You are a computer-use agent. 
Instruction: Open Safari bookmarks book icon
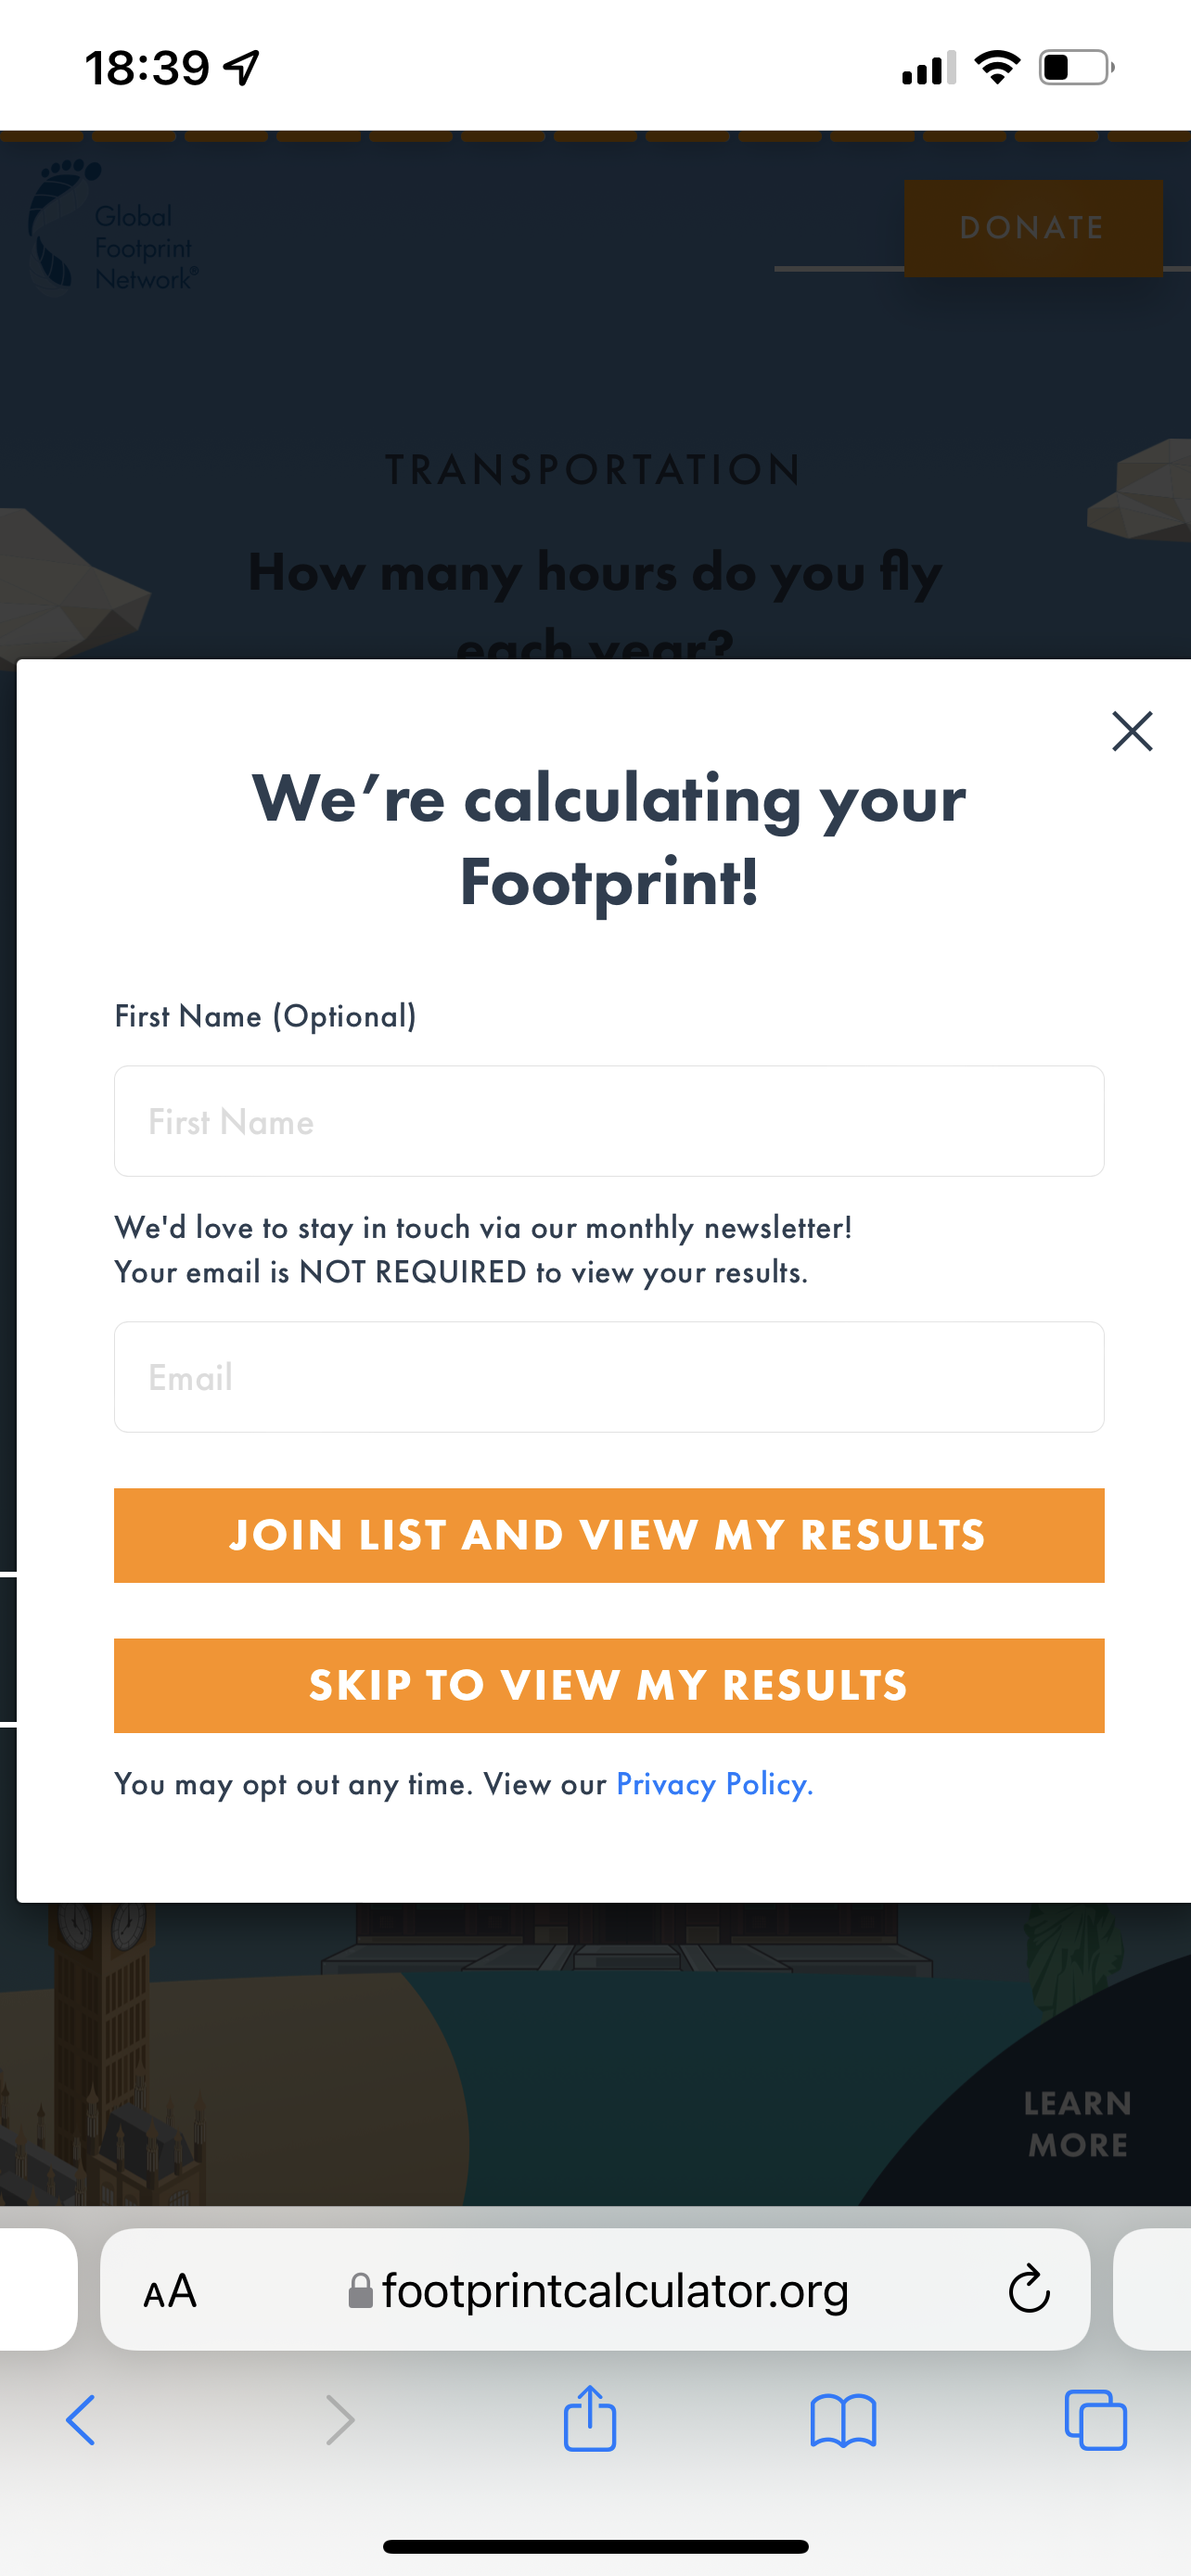click(843, 2420)
